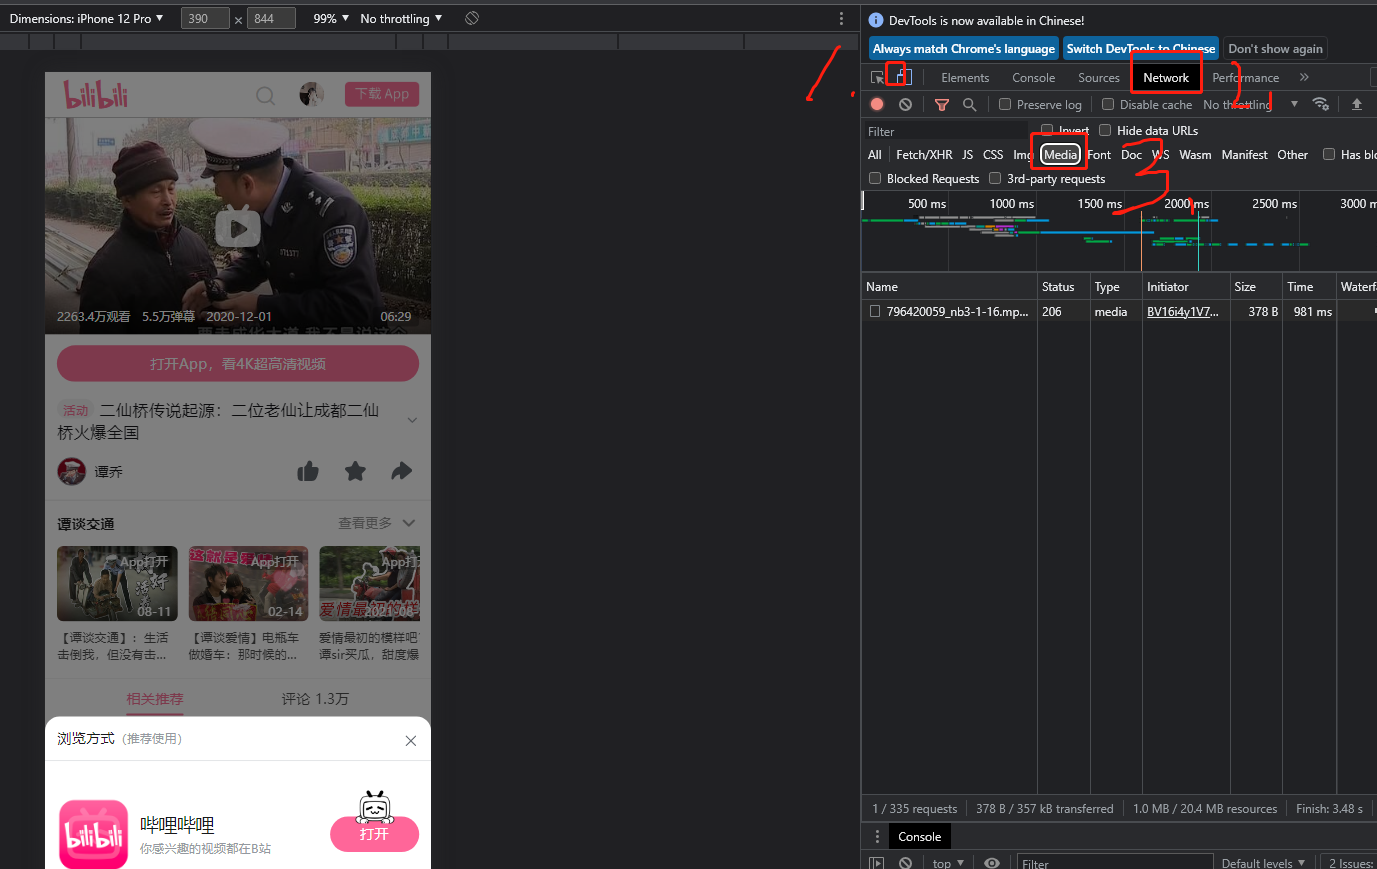Click Switch DevTools to Chinese button
The width and height of the screenshot is (1377, 869).
pyautogui.click(x=1140, y=48)
